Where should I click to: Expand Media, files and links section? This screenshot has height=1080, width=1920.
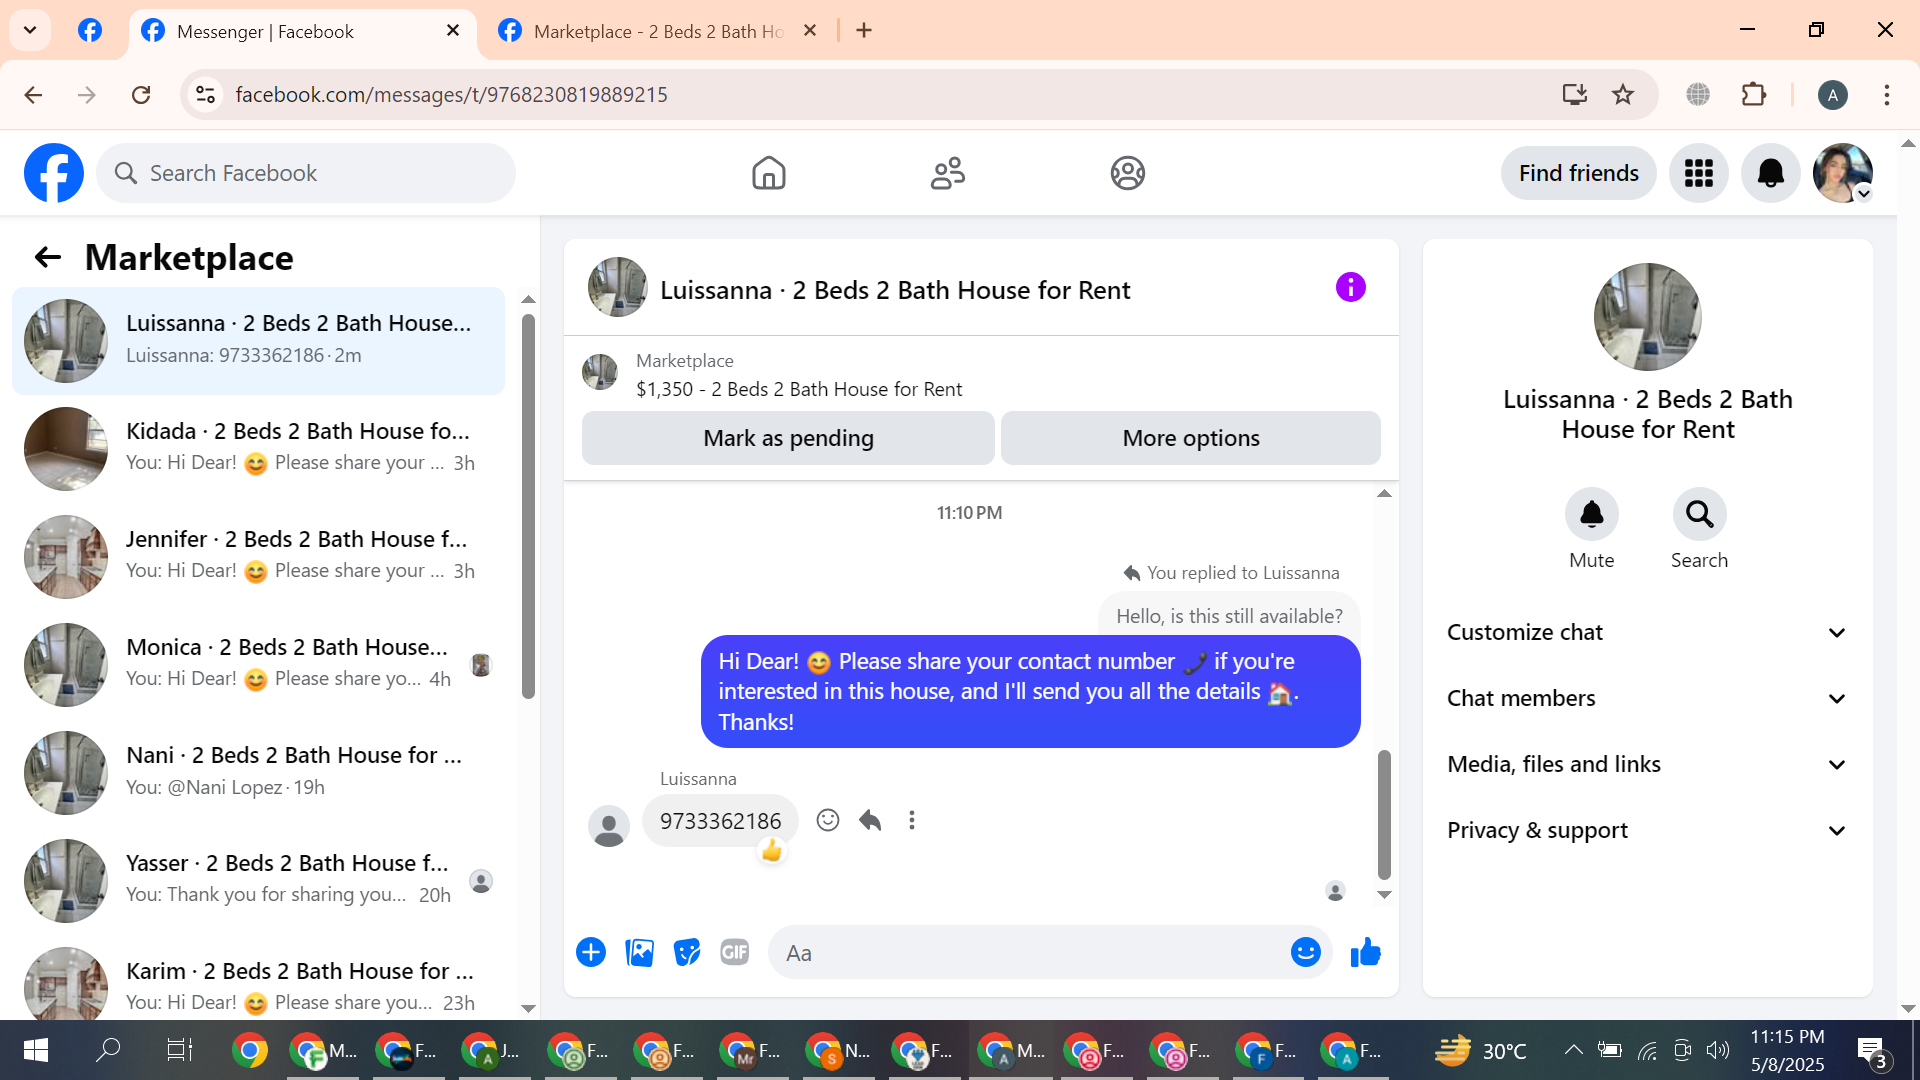(x=1647, y=764)
